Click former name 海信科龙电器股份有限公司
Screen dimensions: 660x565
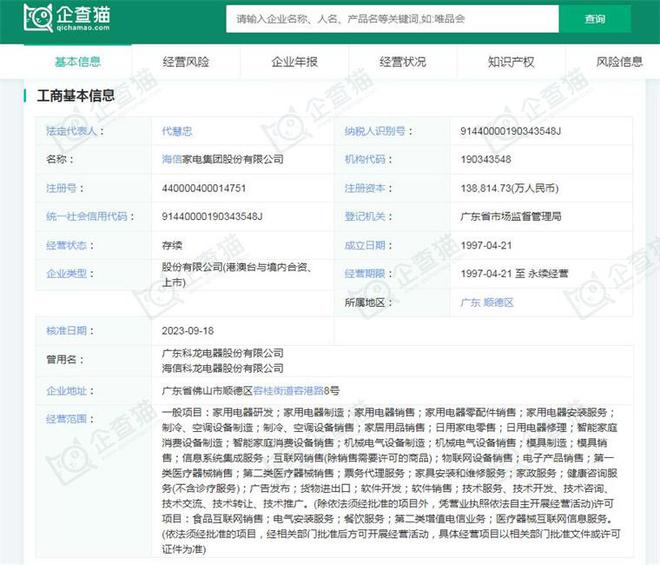(223, 368)
